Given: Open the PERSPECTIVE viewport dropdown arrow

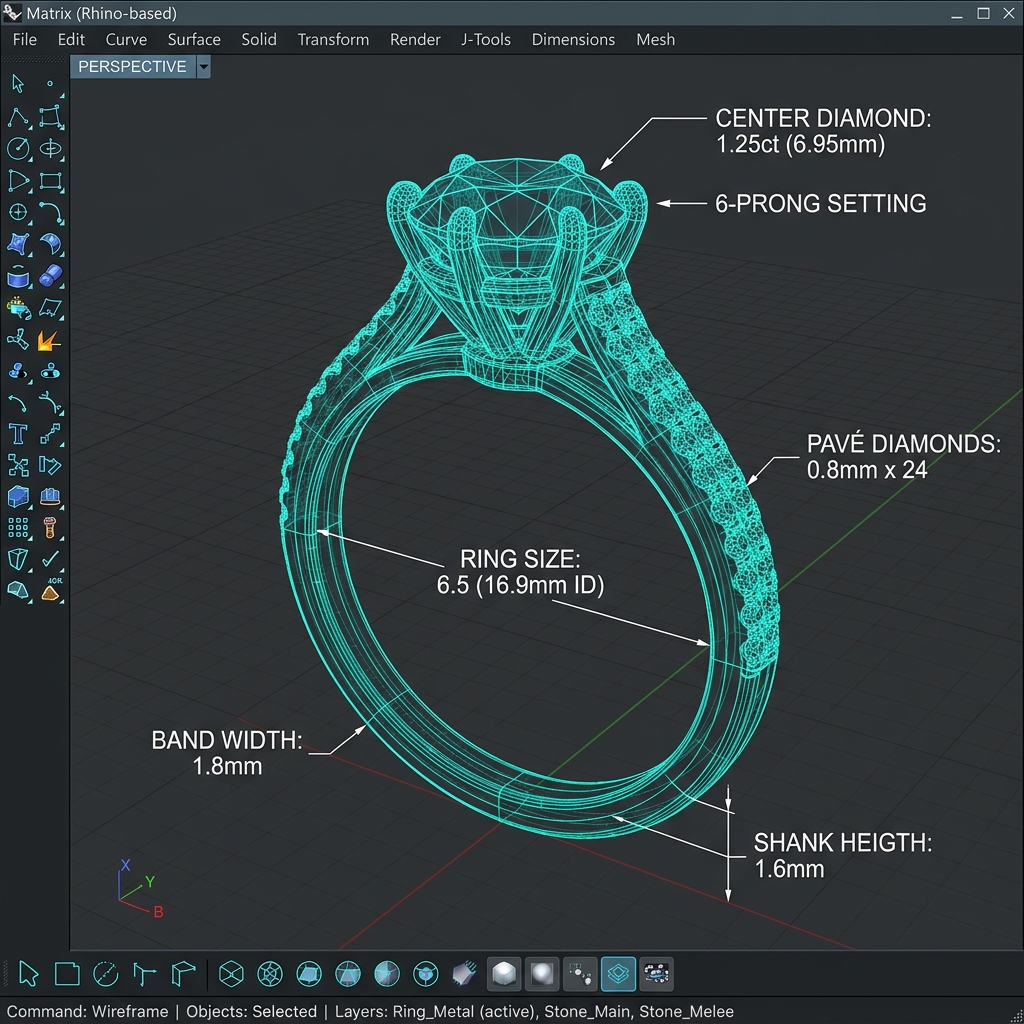Looking at the screenshot, I should (204, 67).
